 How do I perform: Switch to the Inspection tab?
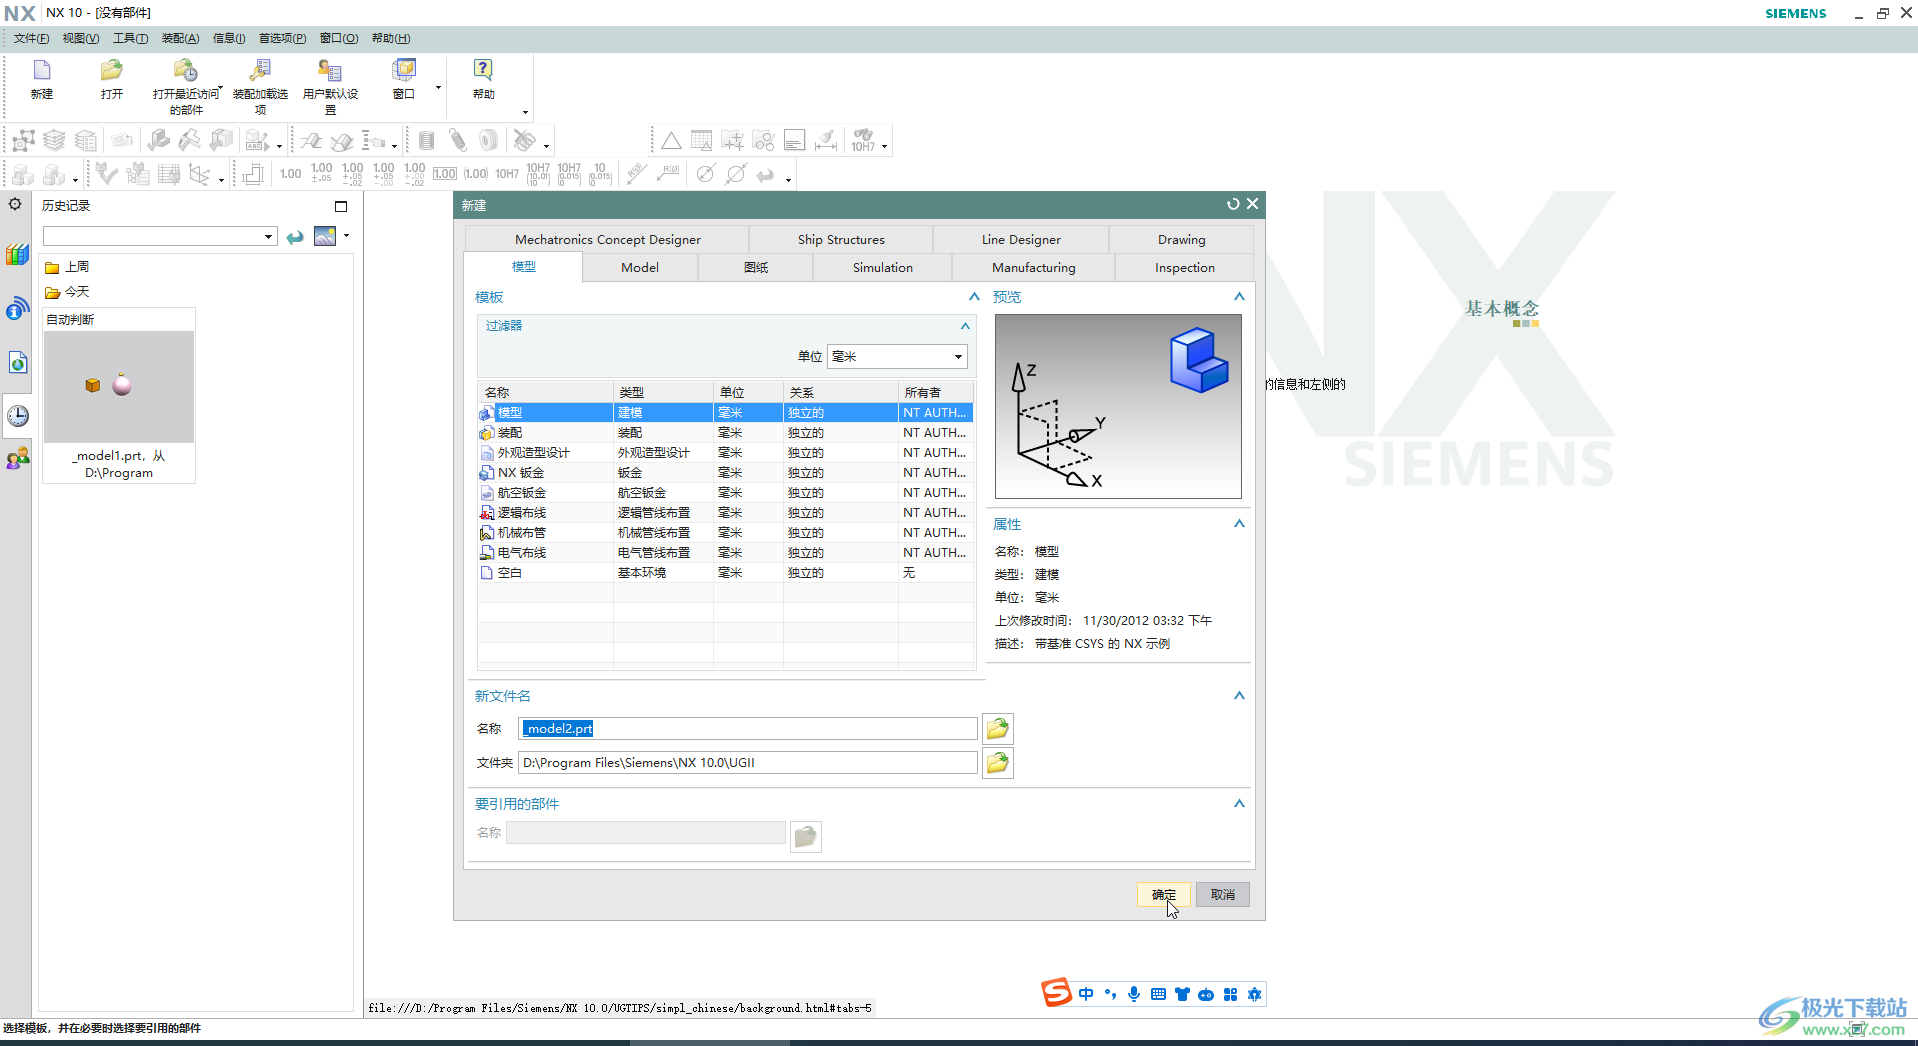(1184, 267)
